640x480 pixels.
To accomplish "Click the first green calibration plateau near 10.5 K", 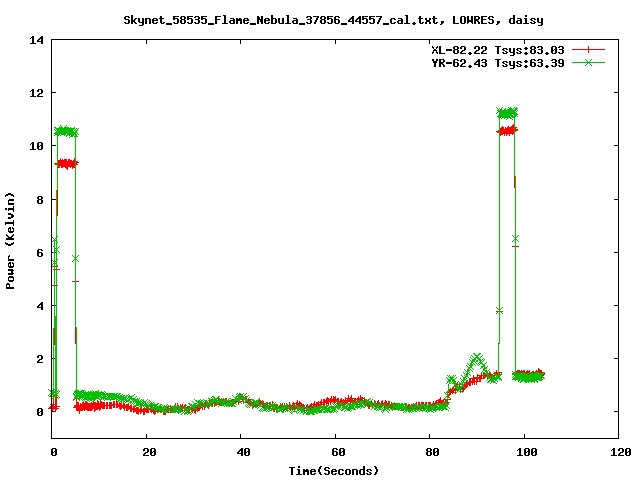I will coord(66,131).
